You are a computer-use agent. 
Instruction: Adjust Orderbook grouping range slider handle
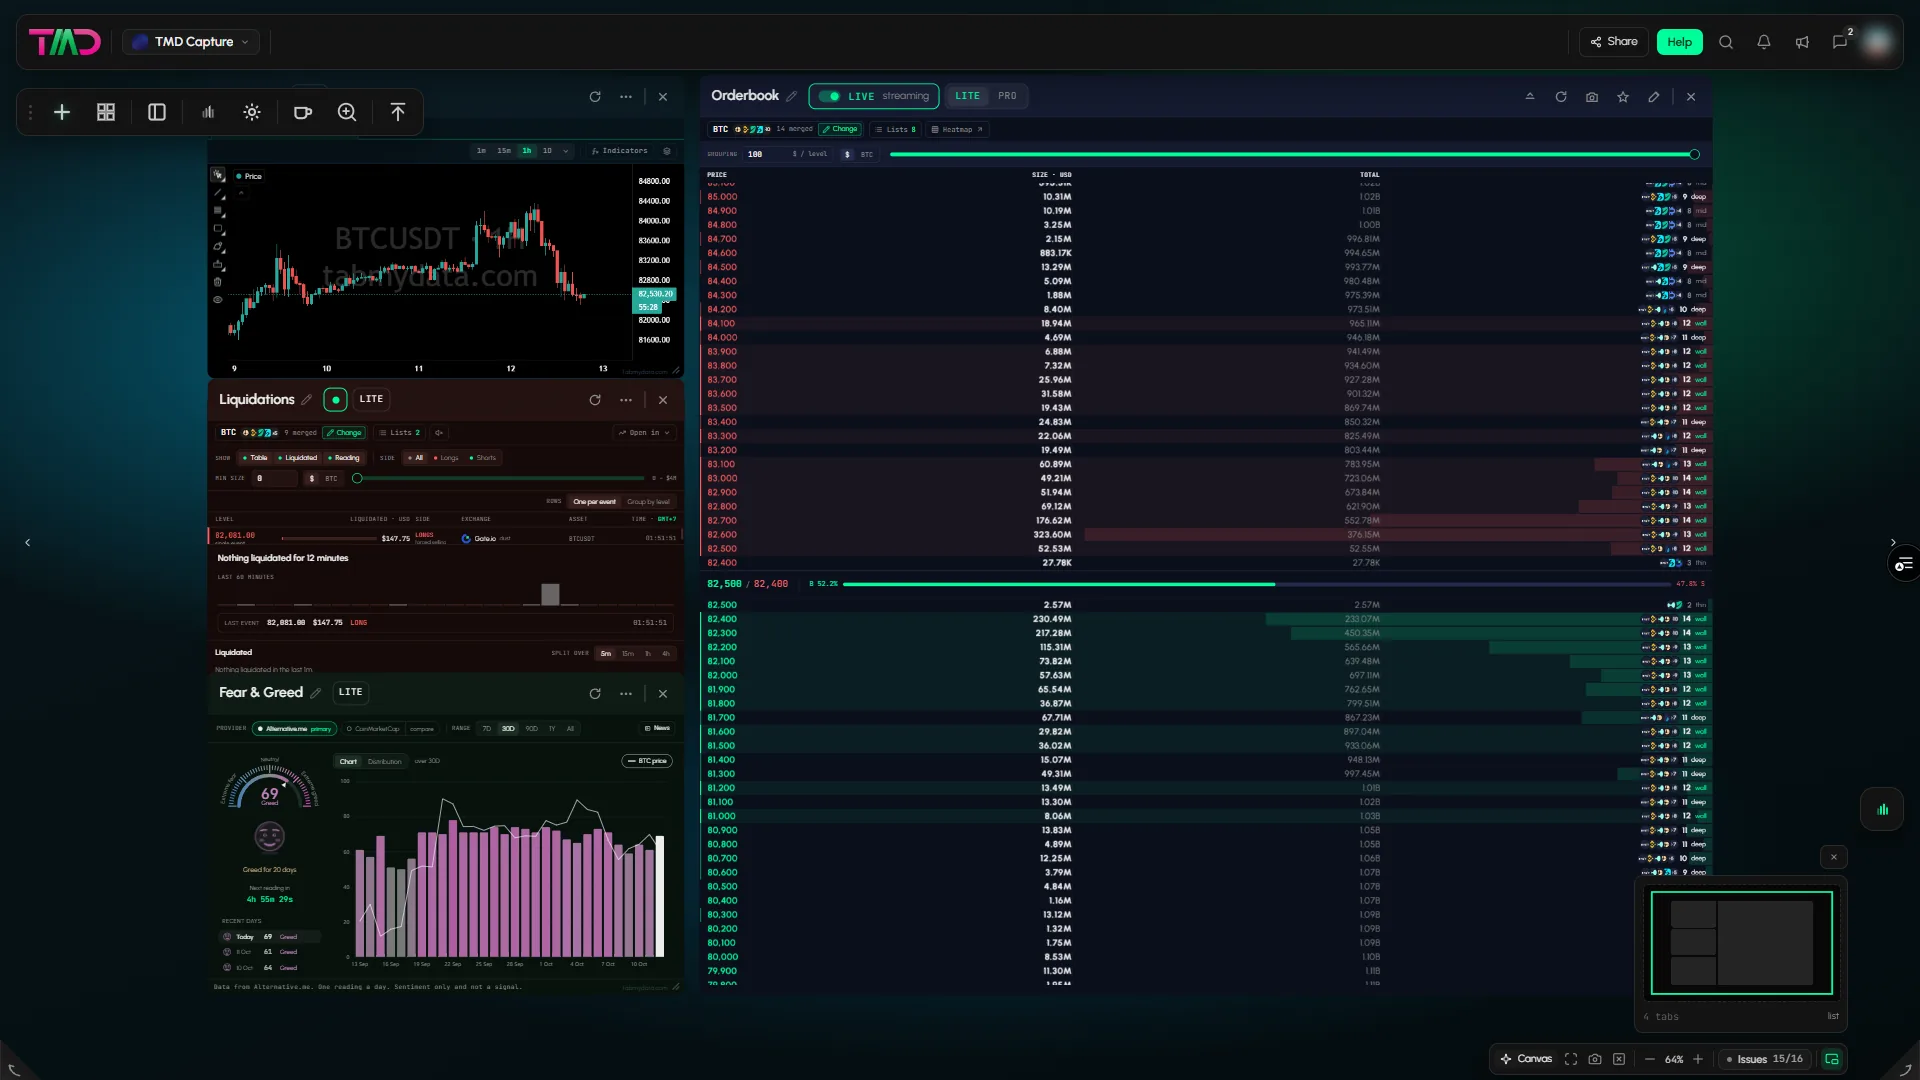1694,155
